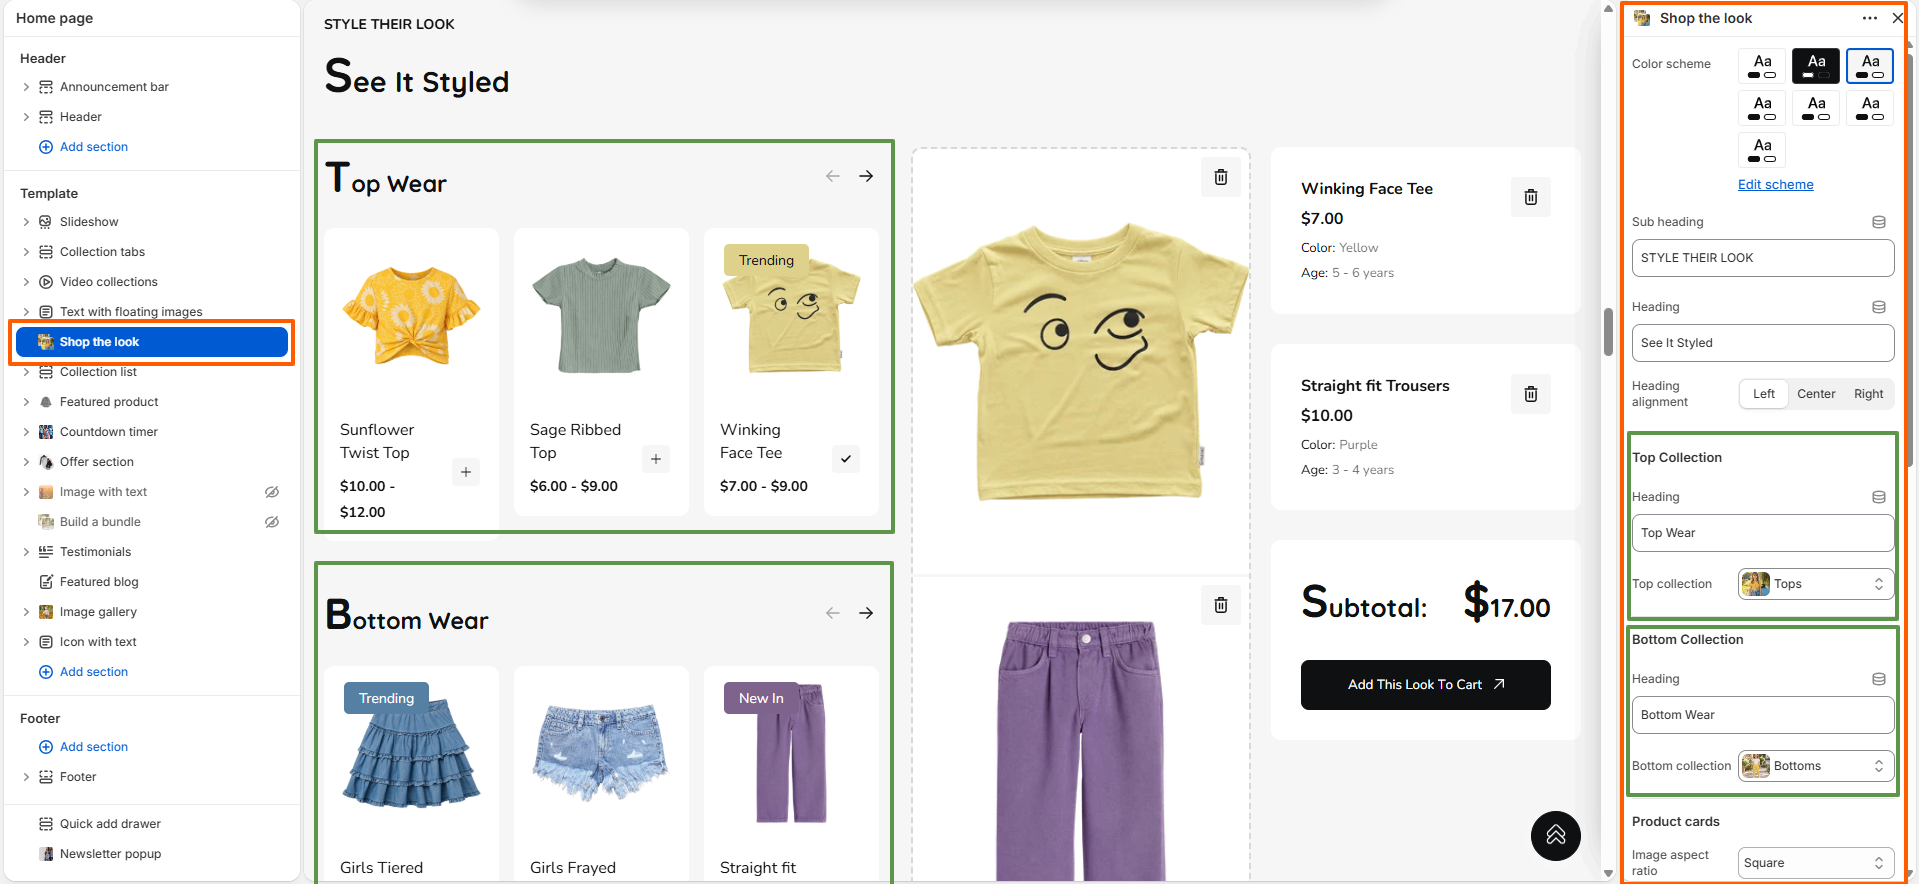Remove Winking Face Tee from the look
Viewport: 1919px width, 884px height.
click(x=1530, y=197)
